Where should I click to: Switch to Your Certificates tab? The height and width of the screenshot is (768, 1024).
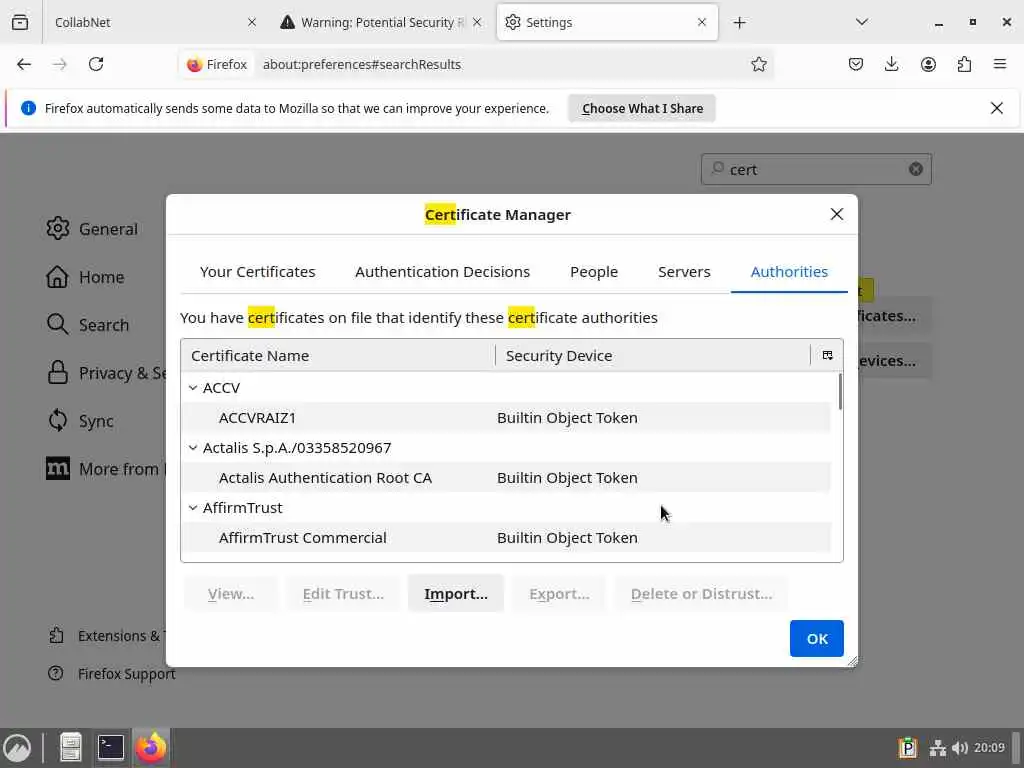click(257, 272)
